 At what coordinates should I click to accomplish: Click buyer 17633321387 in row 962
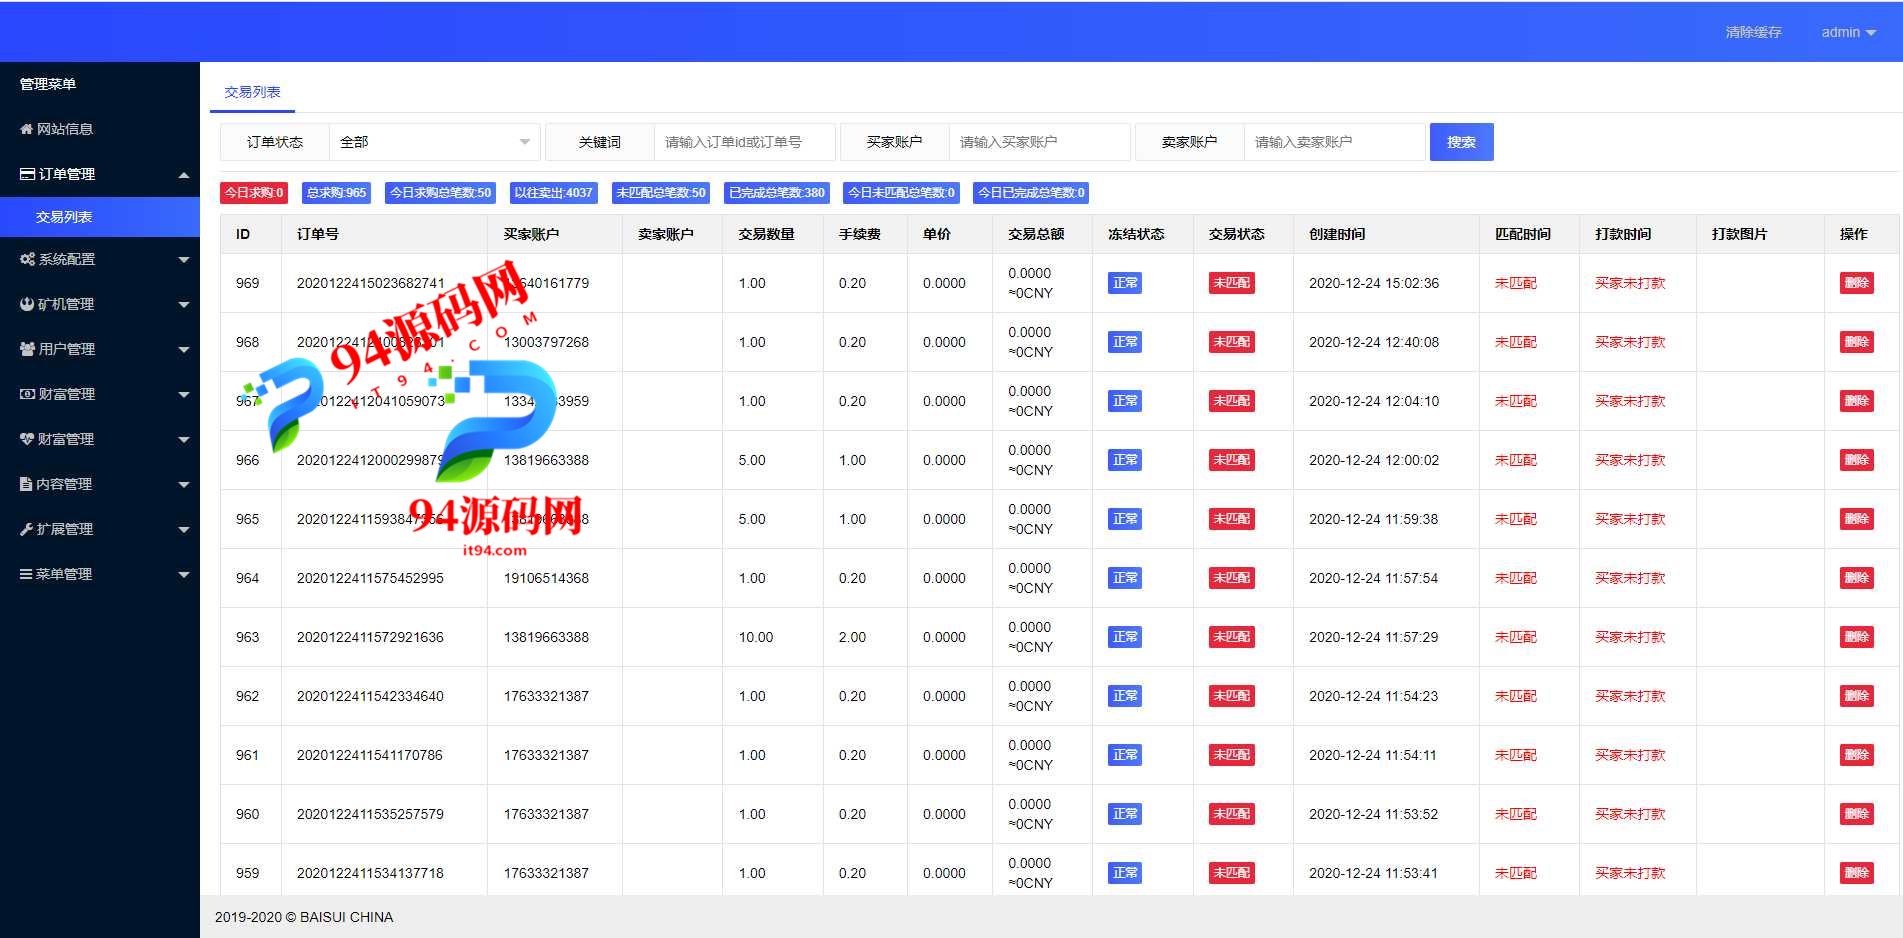tap(546, 696)
